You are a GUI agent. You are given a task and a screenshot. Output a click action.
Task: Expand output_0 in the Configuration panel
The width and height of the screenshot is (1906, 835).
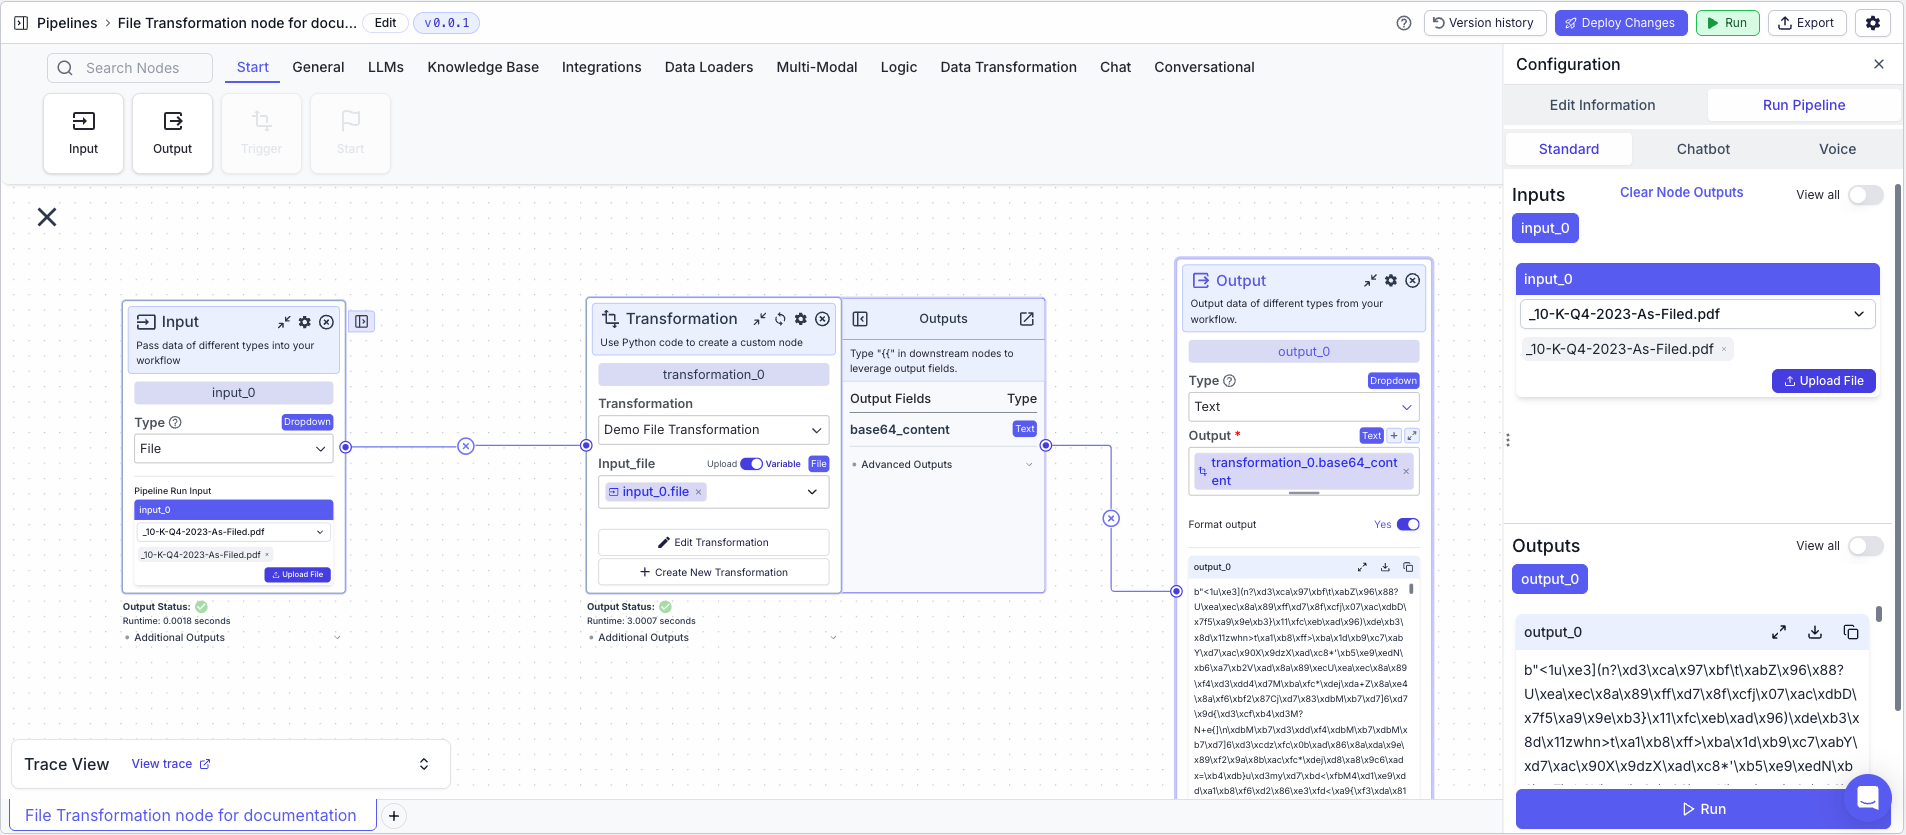click(1779, 632)
